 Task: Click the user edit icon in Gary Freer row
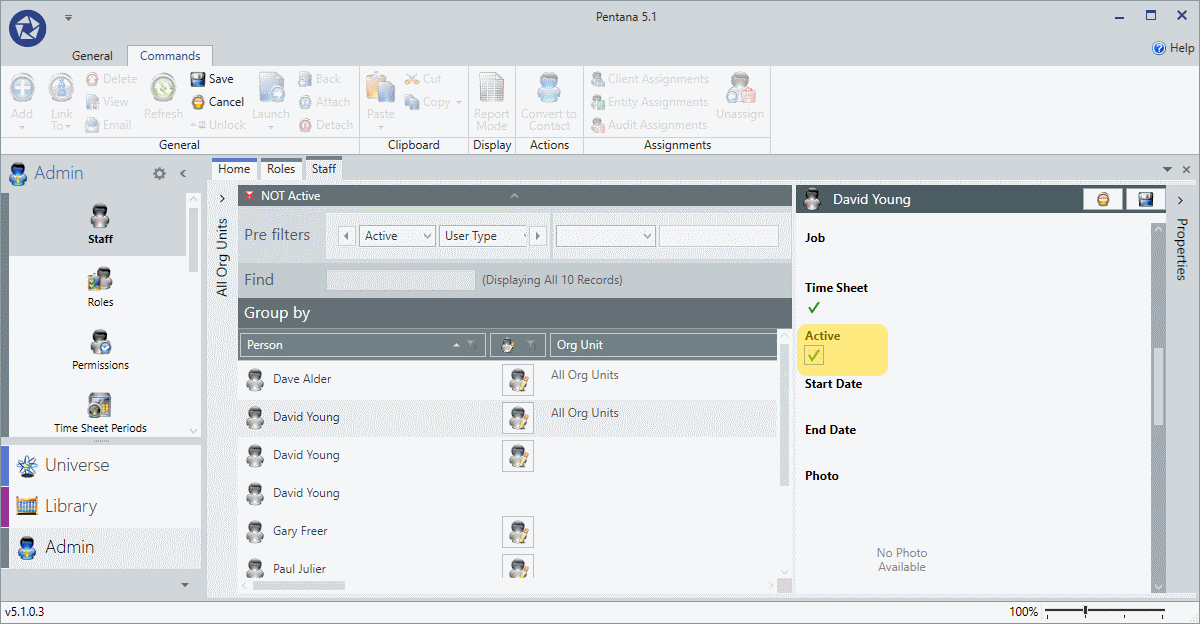[518, 531]
